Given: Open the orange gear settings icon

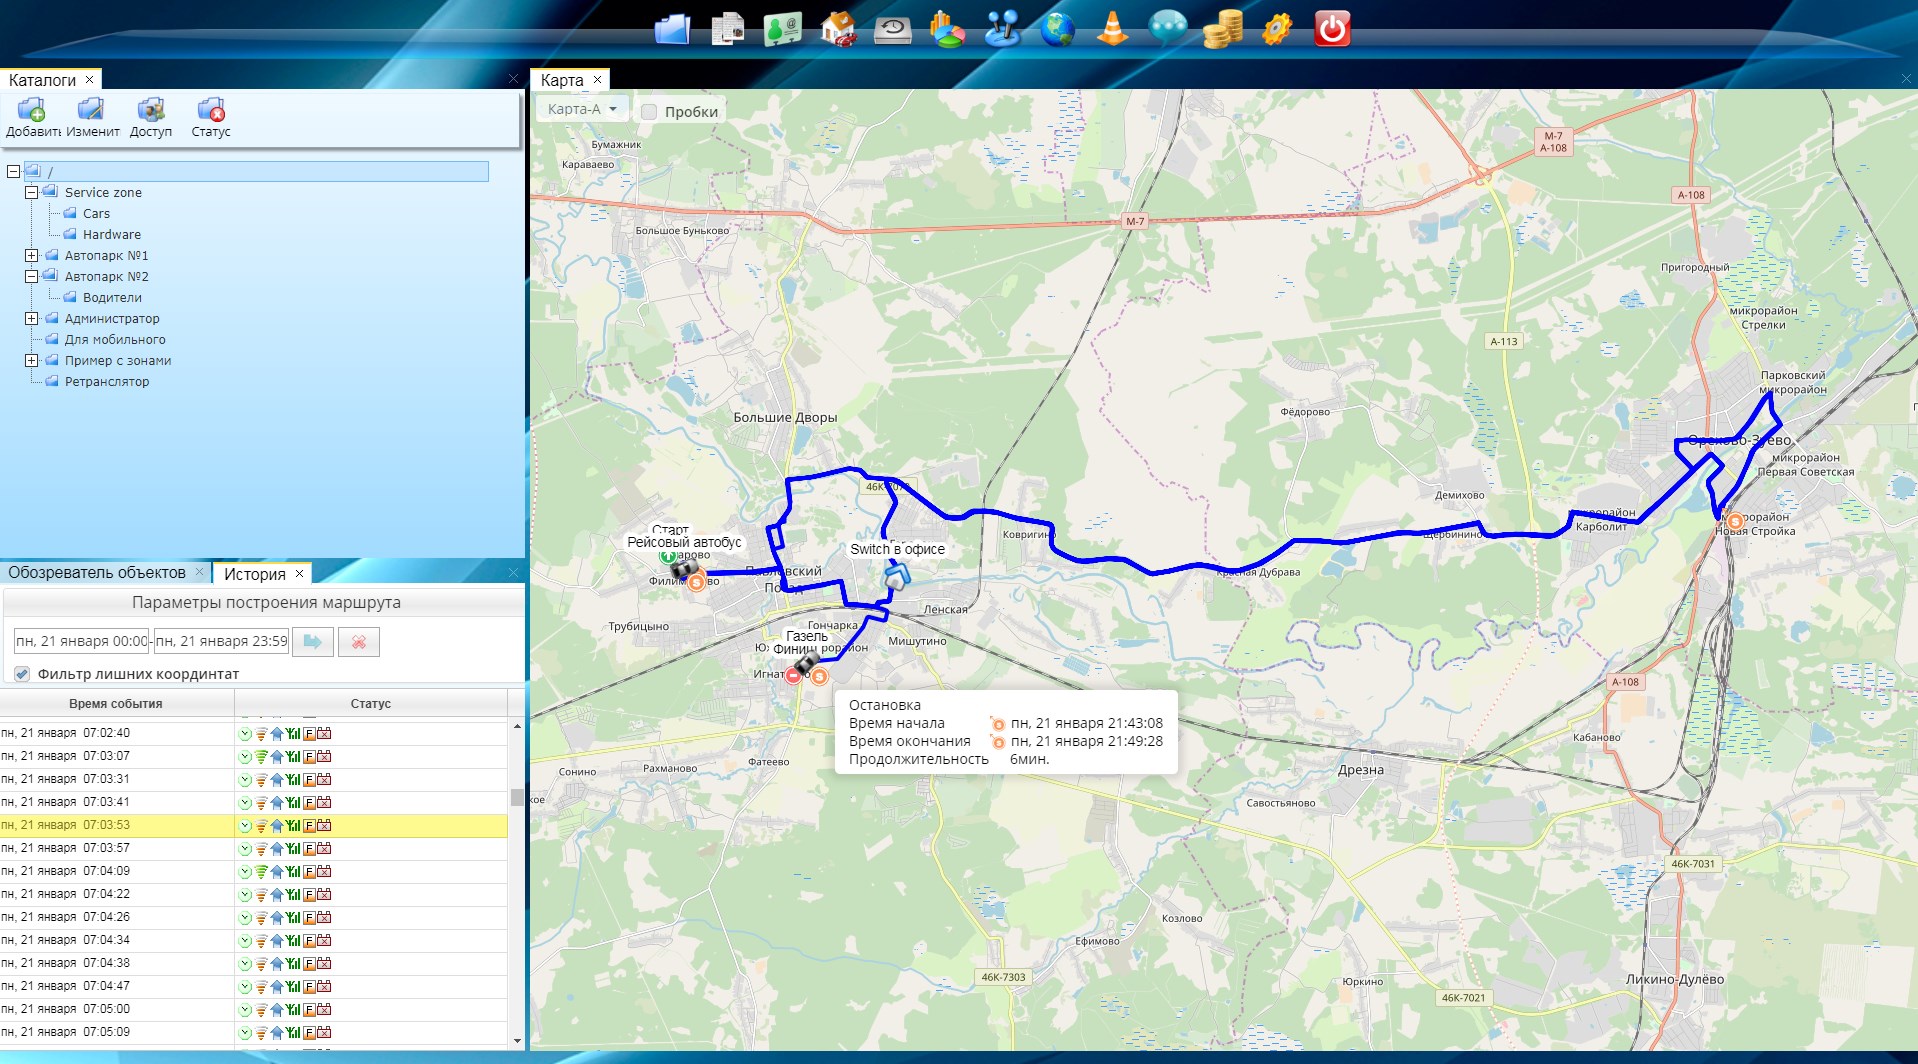Looking at the screenshot, I should pos(1277,29).
